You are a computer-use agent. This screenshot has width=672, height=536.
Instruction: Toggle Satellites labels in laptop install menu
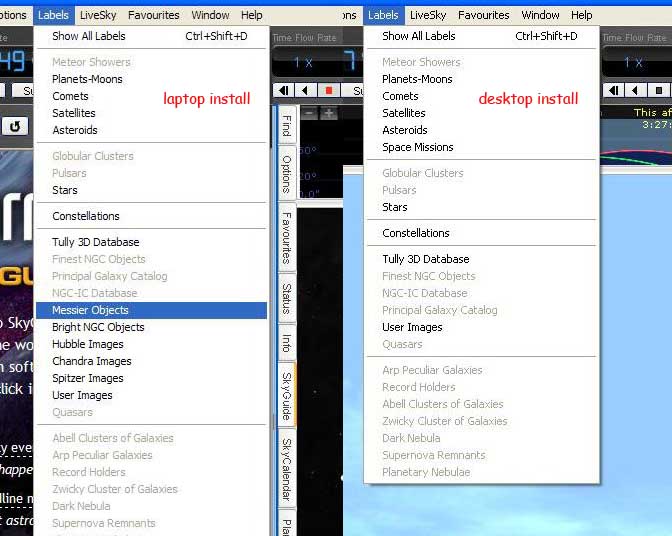(151, 113)
